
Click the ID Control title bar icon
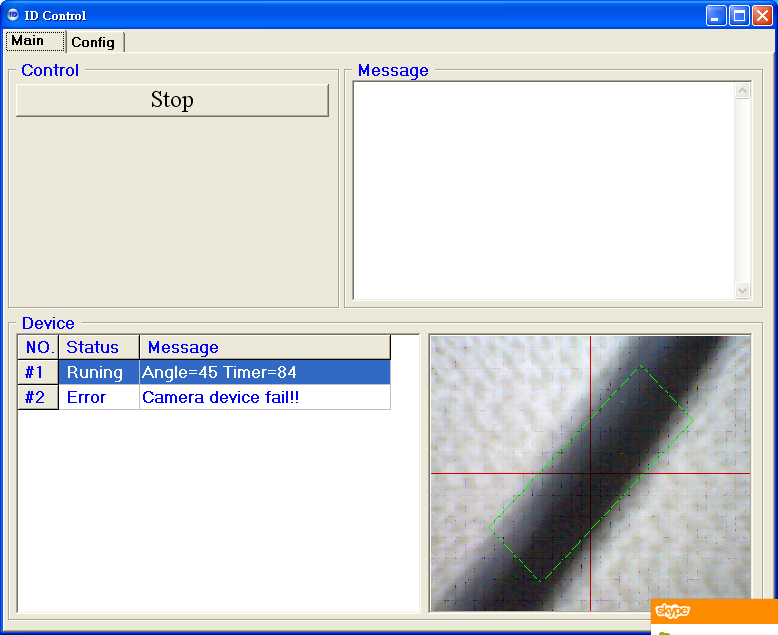point(13,15)
